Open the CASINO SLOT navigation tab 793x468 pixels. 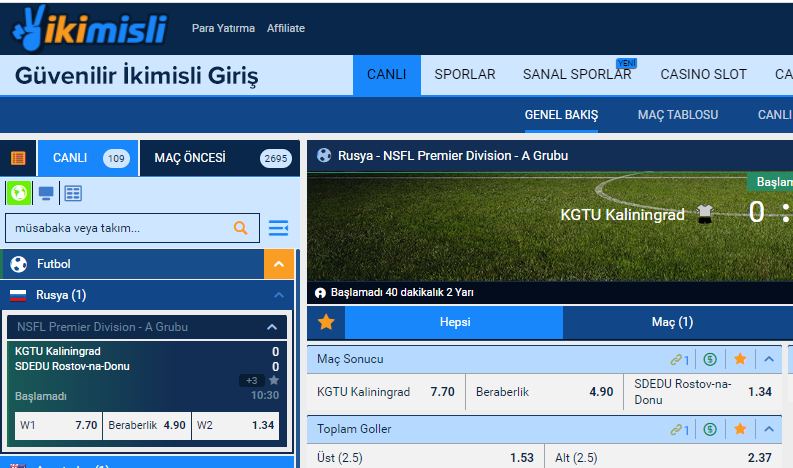[703, 74]
